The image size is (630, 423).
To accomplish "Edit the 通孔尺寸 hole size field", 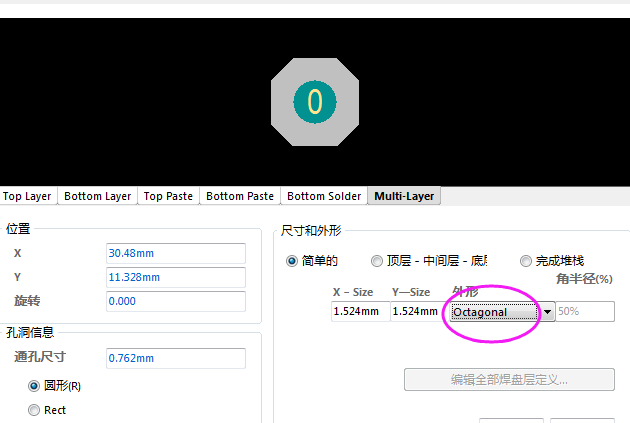I will (175, 358).
